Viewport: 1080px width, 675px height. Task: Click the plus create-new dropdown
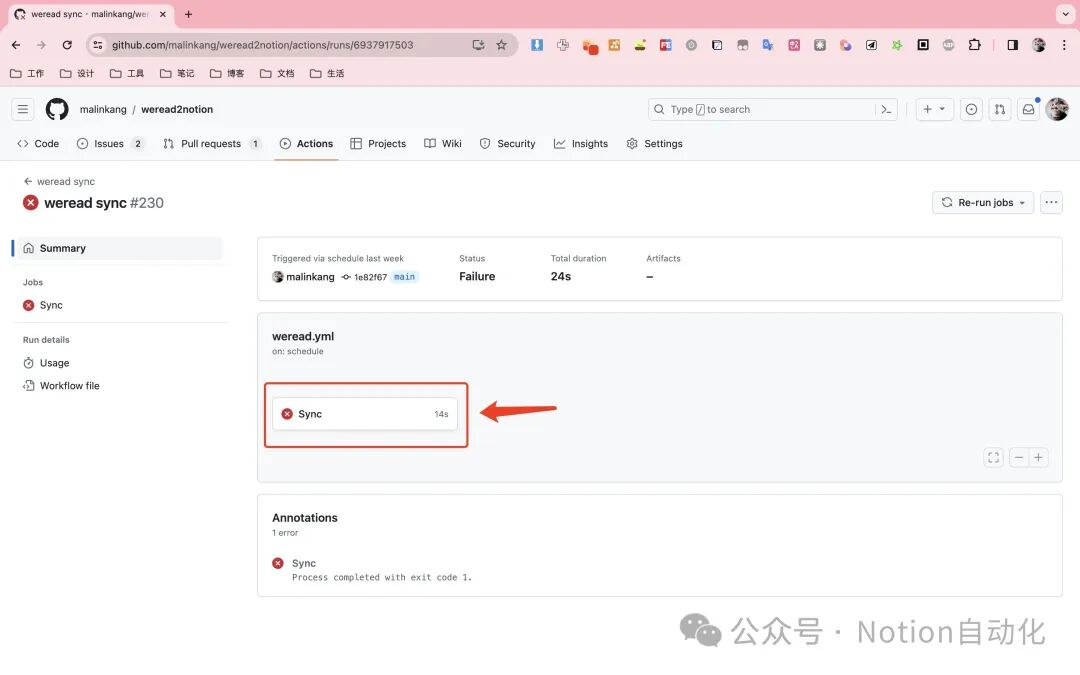coord(934,109)
